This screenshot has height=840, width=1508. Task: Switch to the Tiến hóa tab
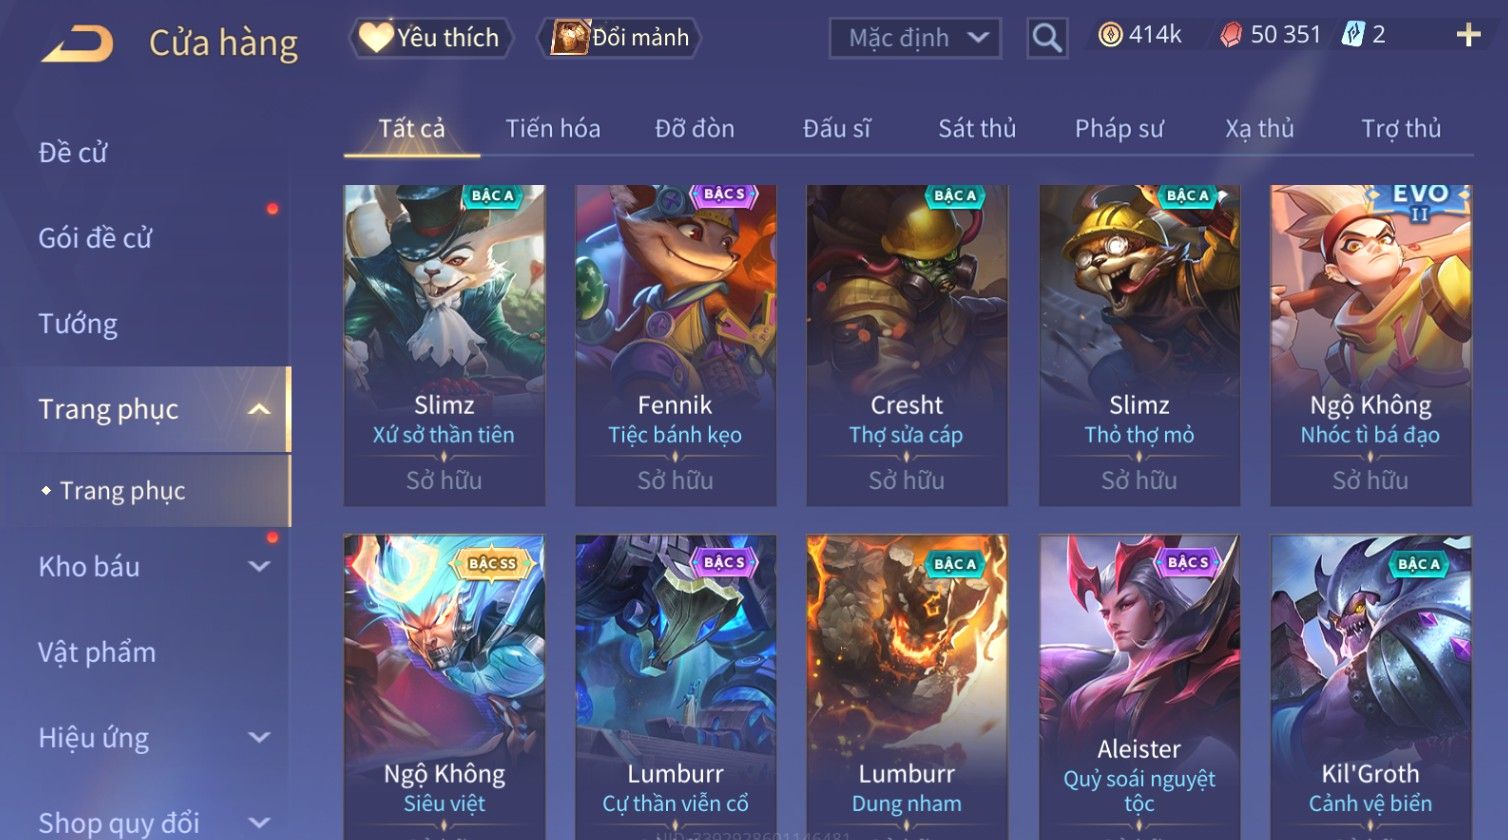(553, 129)
